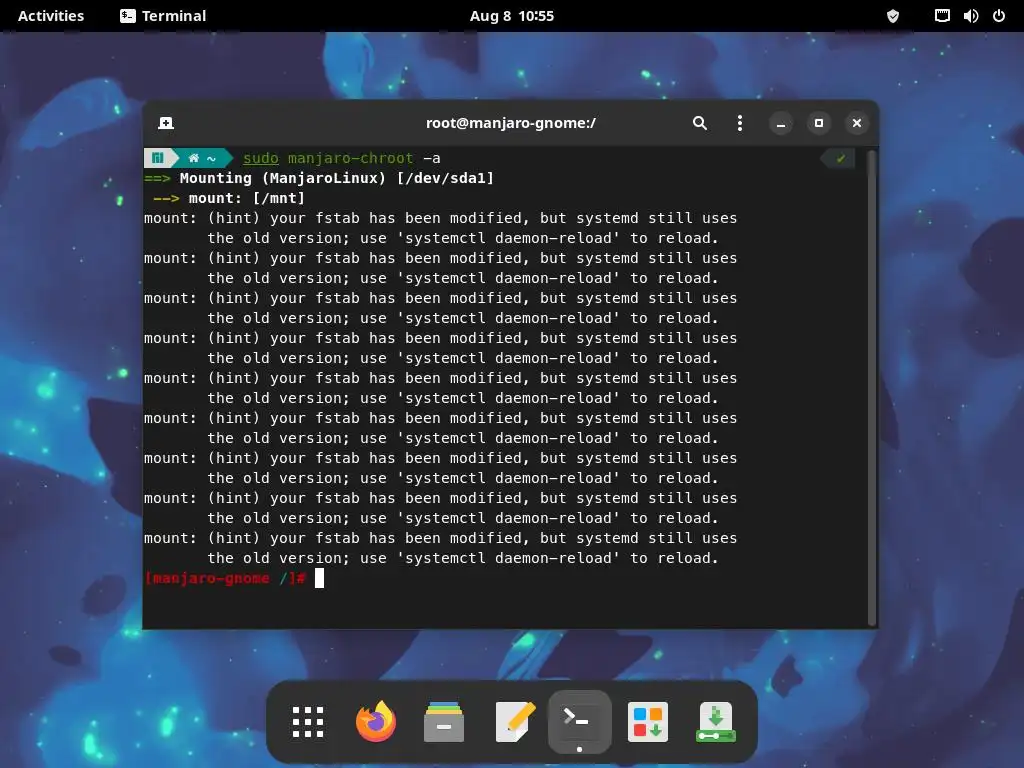Image resolution: width=1024 pixels, height=768 pixels.
Task: Click the terminal vertical scrollbar
Action: (871, 387)
